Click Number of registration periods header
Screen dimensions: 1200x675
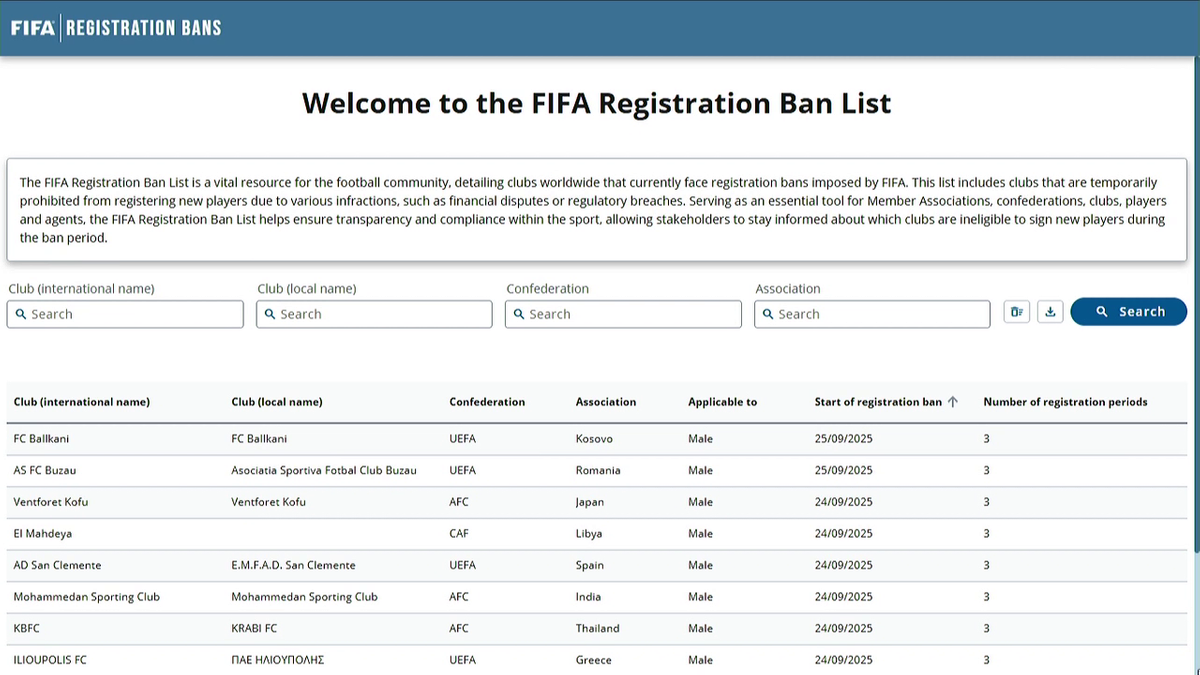(1065, 402)
